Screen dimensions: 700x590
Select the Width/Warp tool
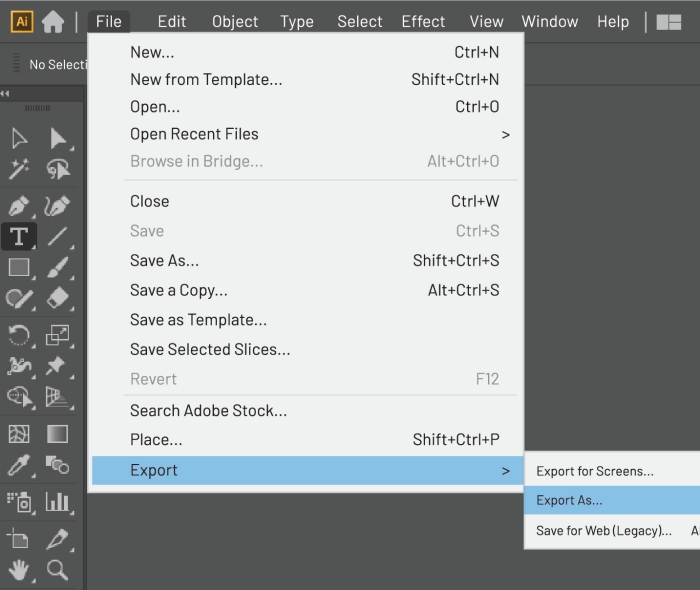coord(19,366)
